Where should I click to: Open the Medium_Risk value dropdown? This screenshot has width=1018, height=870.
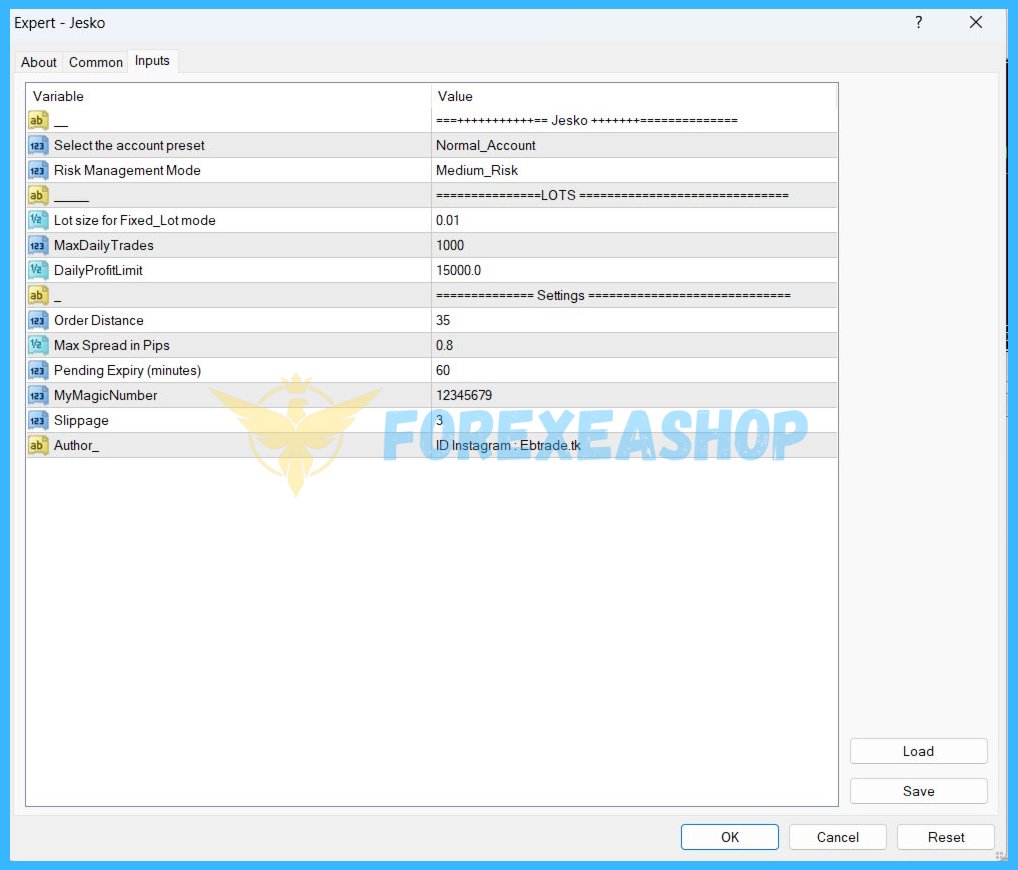point(634,170)
